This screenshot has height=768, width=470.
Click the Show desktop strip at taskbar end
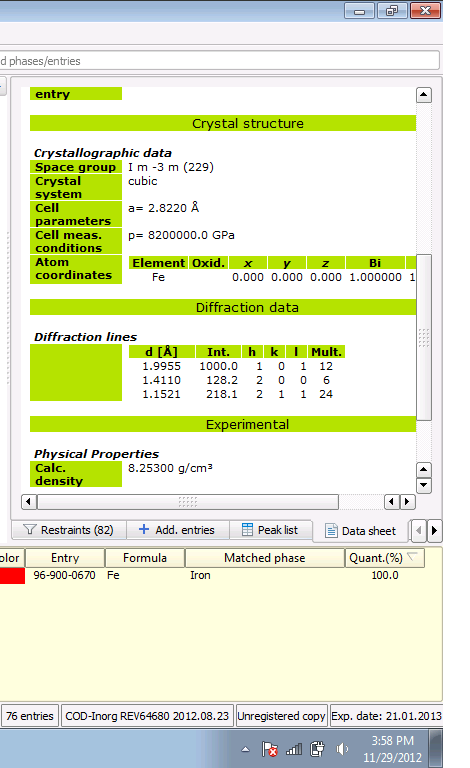[x=435, y=748]
